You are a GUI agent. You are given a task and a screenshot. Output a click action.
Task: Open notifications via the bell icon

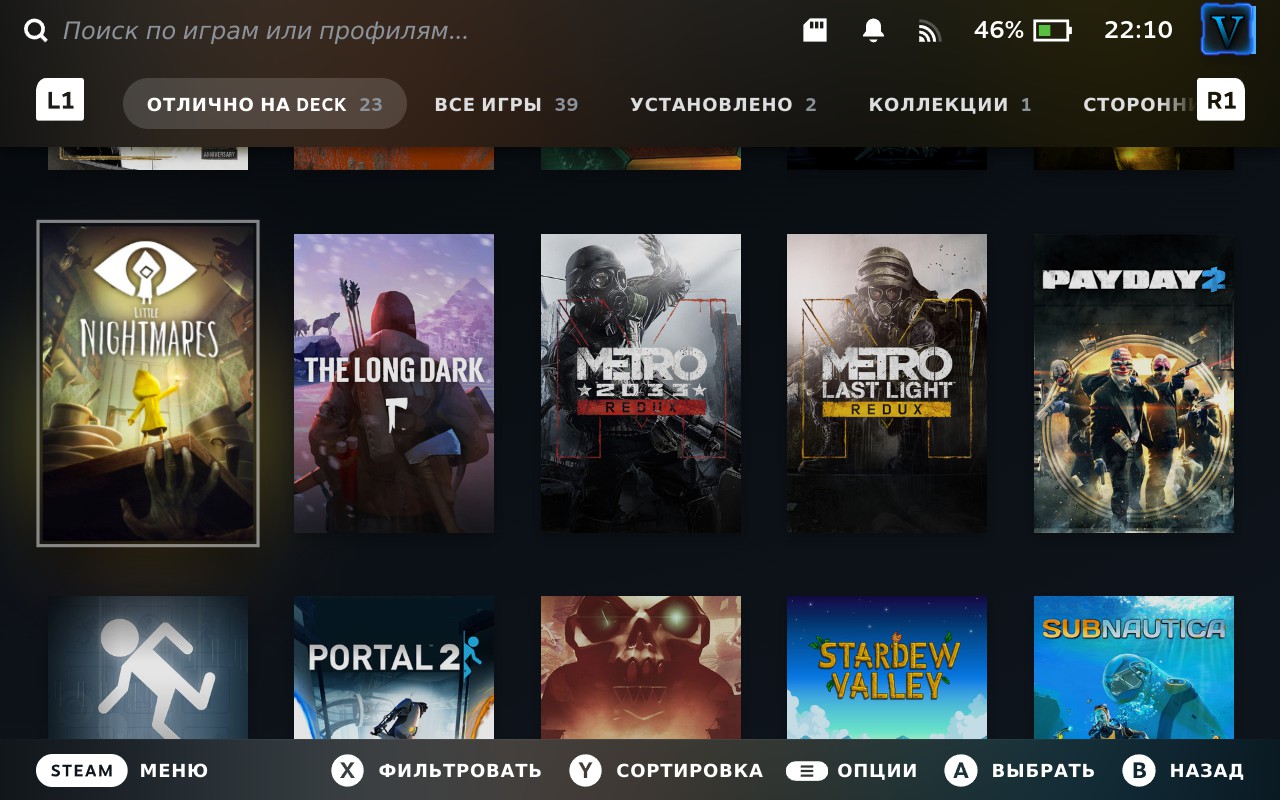pyautogui.click(x=870, y=30)
